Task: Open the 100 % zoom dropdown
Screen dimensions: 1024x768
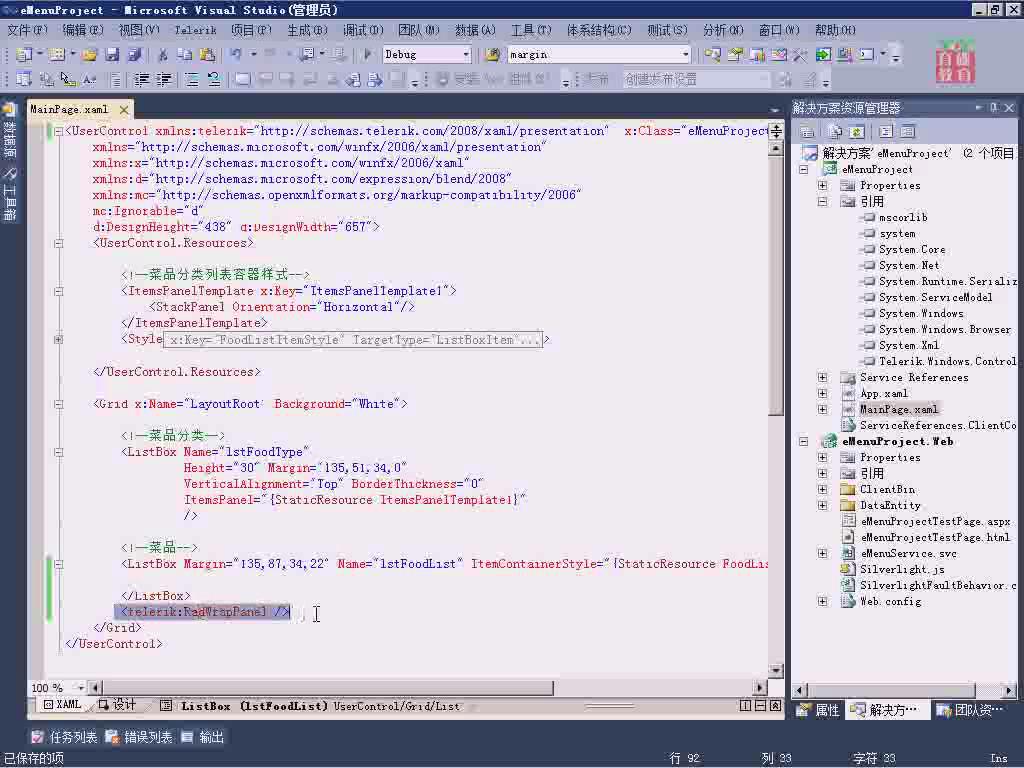Action: (80, 688)
